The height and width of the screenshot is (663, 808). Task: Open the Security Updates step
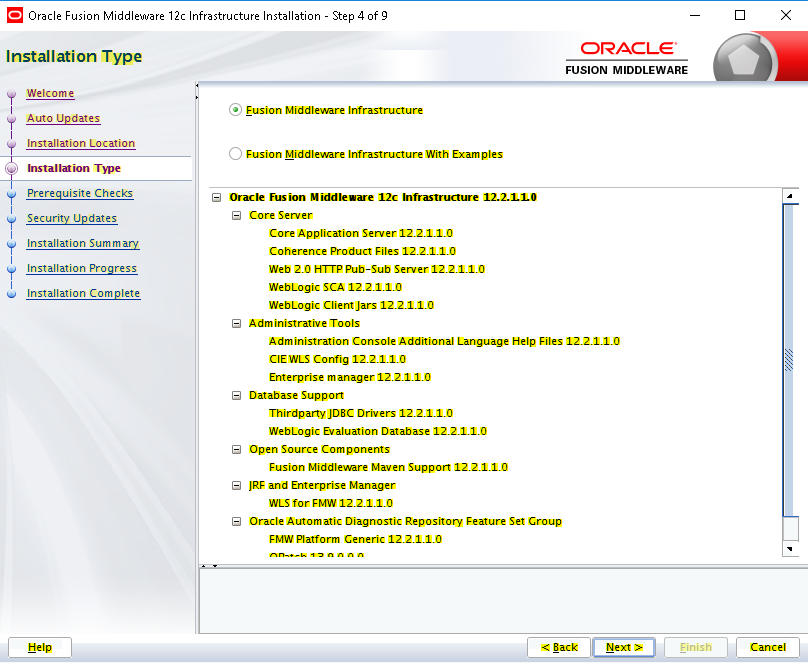point(72,218)
